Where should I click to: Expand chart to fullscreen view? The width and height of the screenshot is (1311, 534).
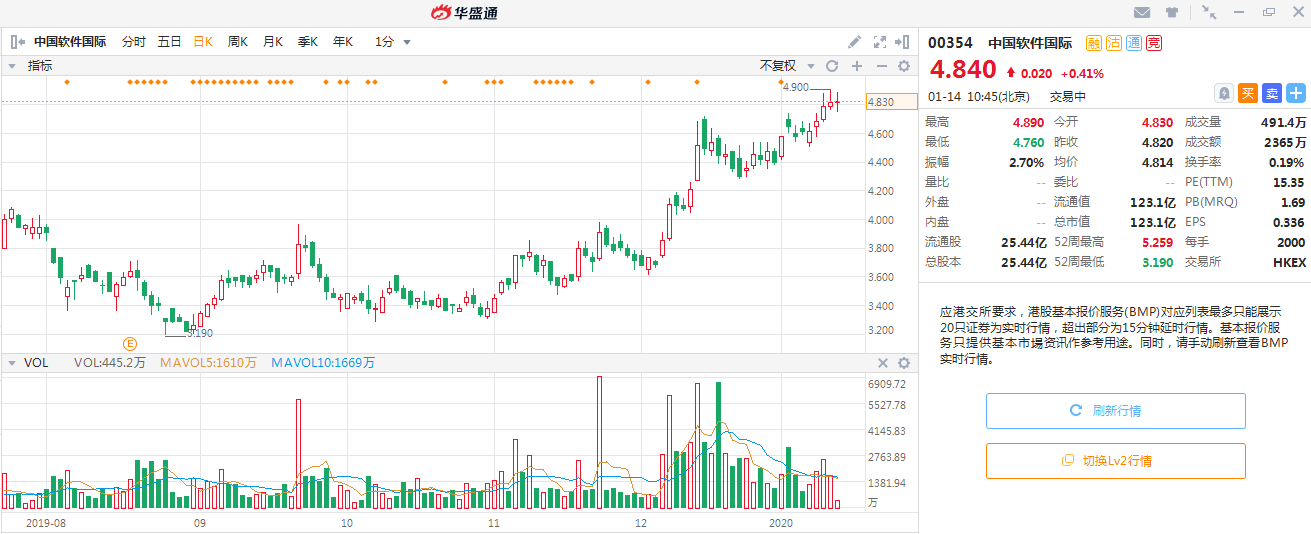(x=880, y=42)
